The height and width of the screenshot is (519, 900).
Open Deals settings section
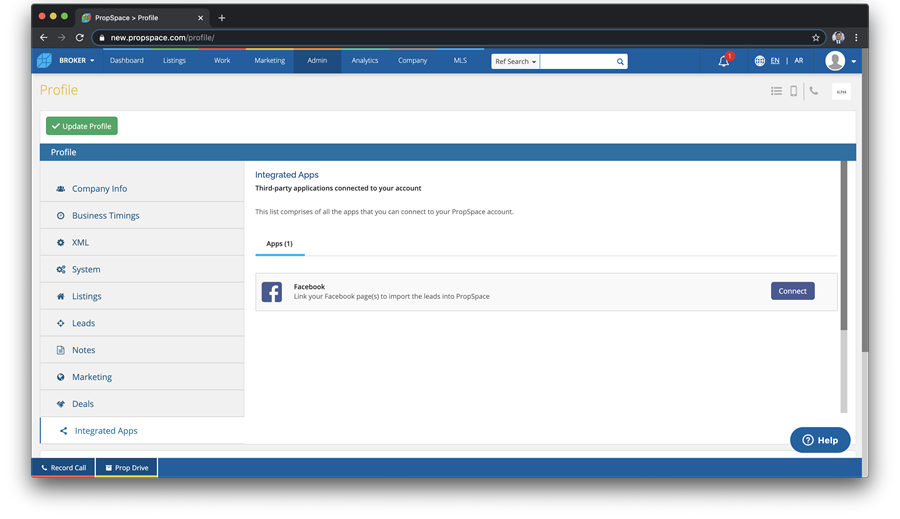[142, 404]
